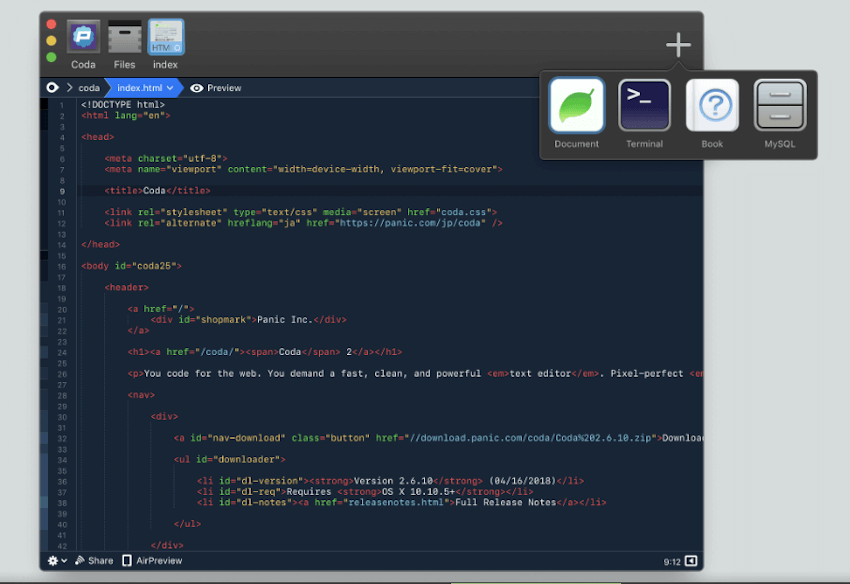Choose the Book help icon

pos(712,105)
